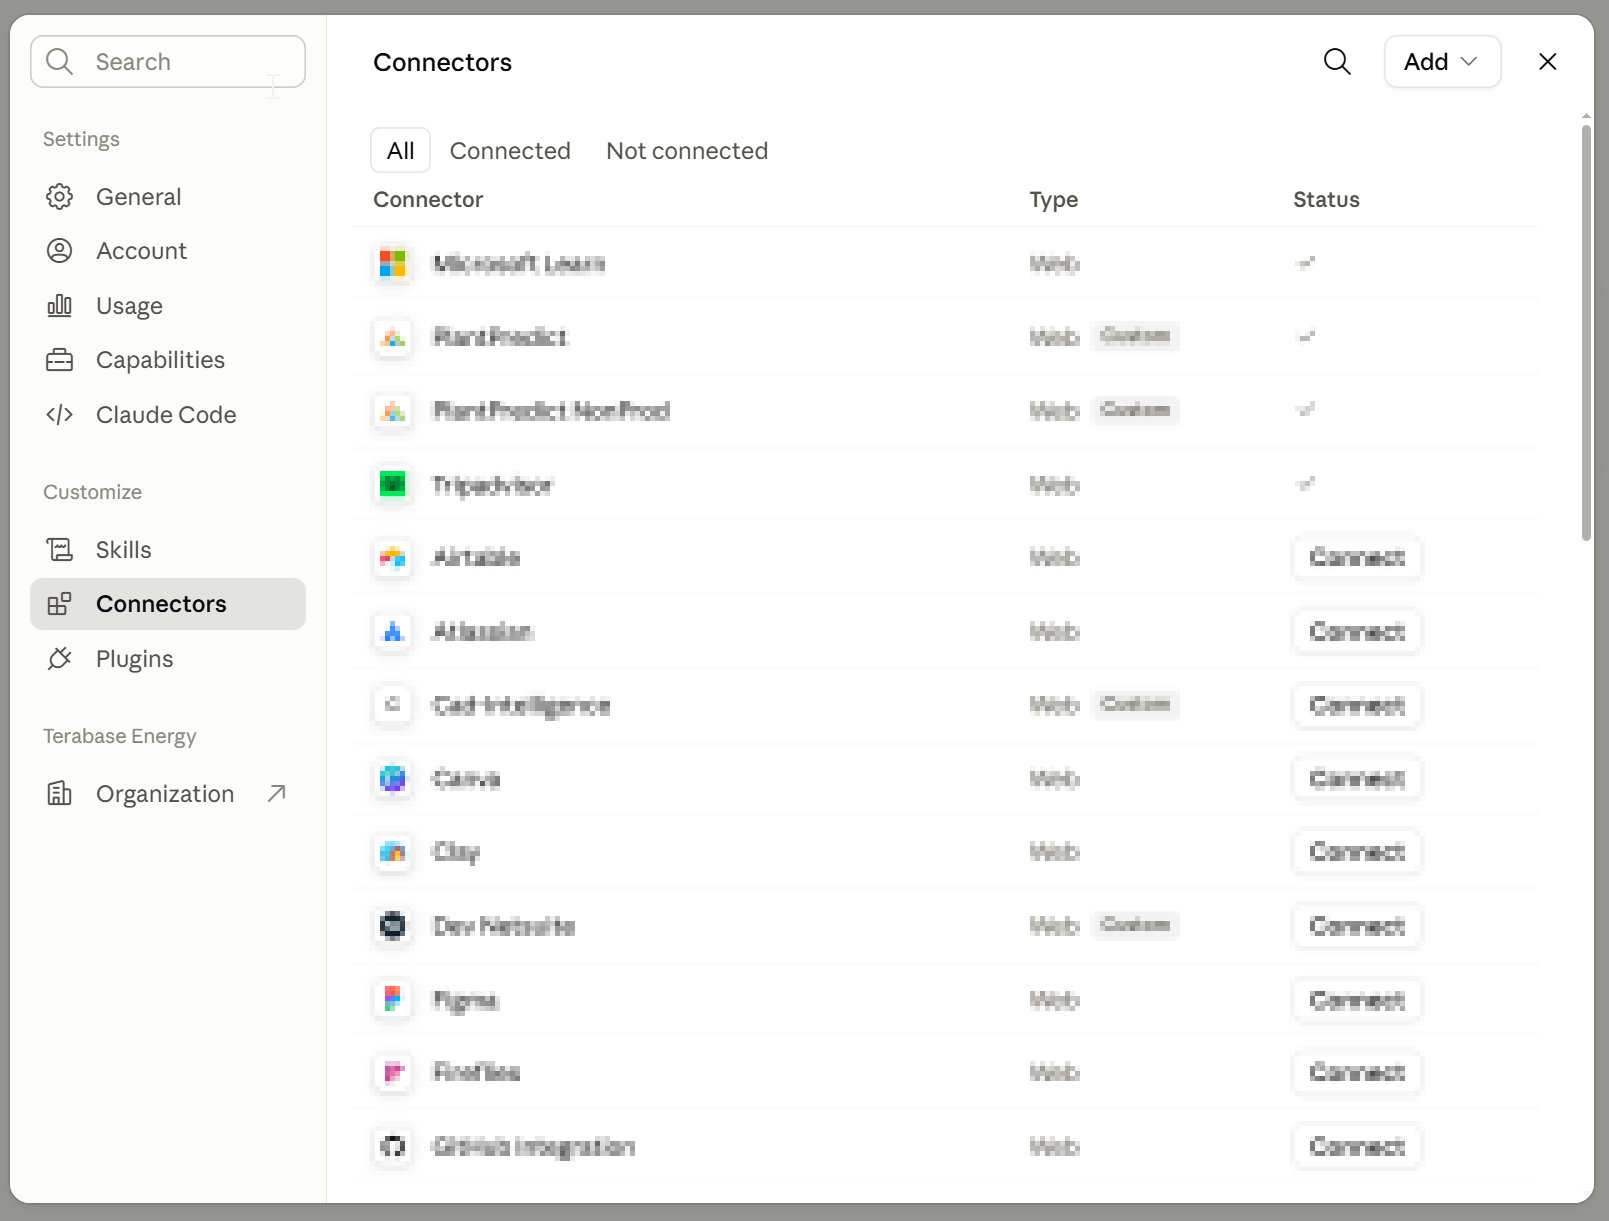Go to the Account settings page
This screenshot has height=1221, width=1609.
pyautogui.click(x=168, y=251)
